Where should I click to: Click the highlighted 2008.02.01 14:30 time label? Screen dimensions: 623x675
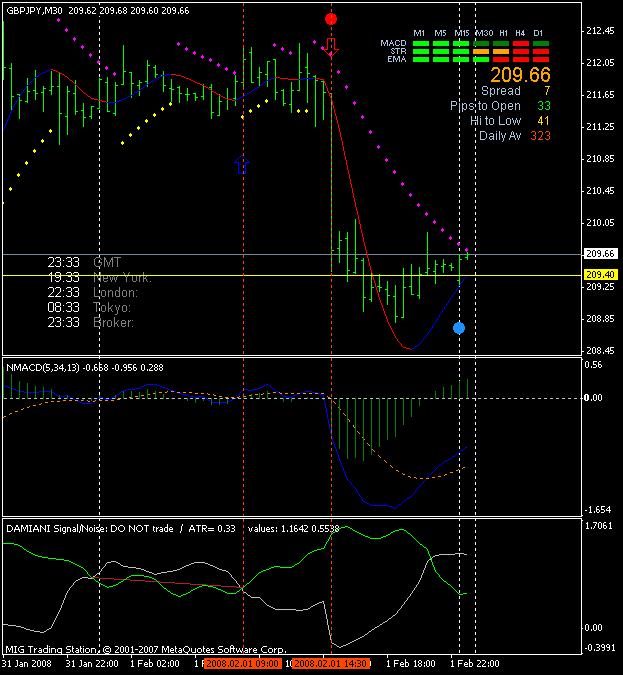pyautogui.click(x=331, y=663)
